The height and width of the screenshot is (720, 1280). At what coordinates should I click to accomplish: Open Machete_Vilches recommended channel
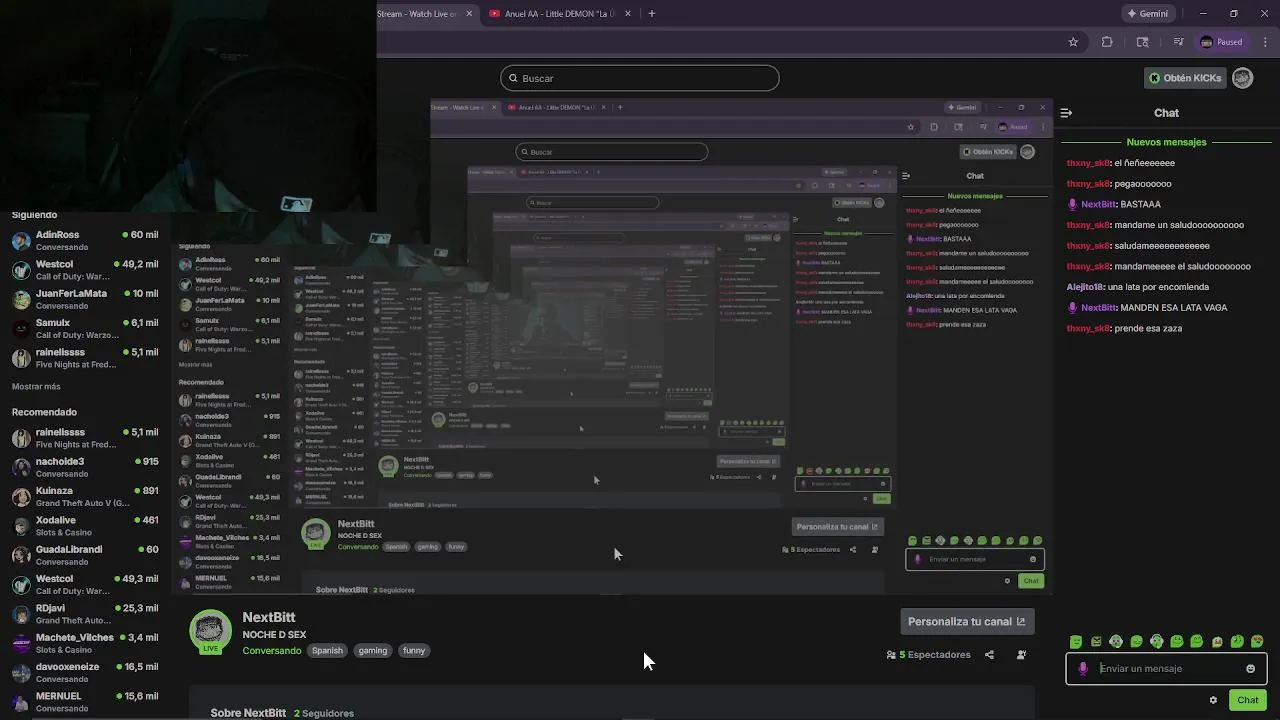85,643
